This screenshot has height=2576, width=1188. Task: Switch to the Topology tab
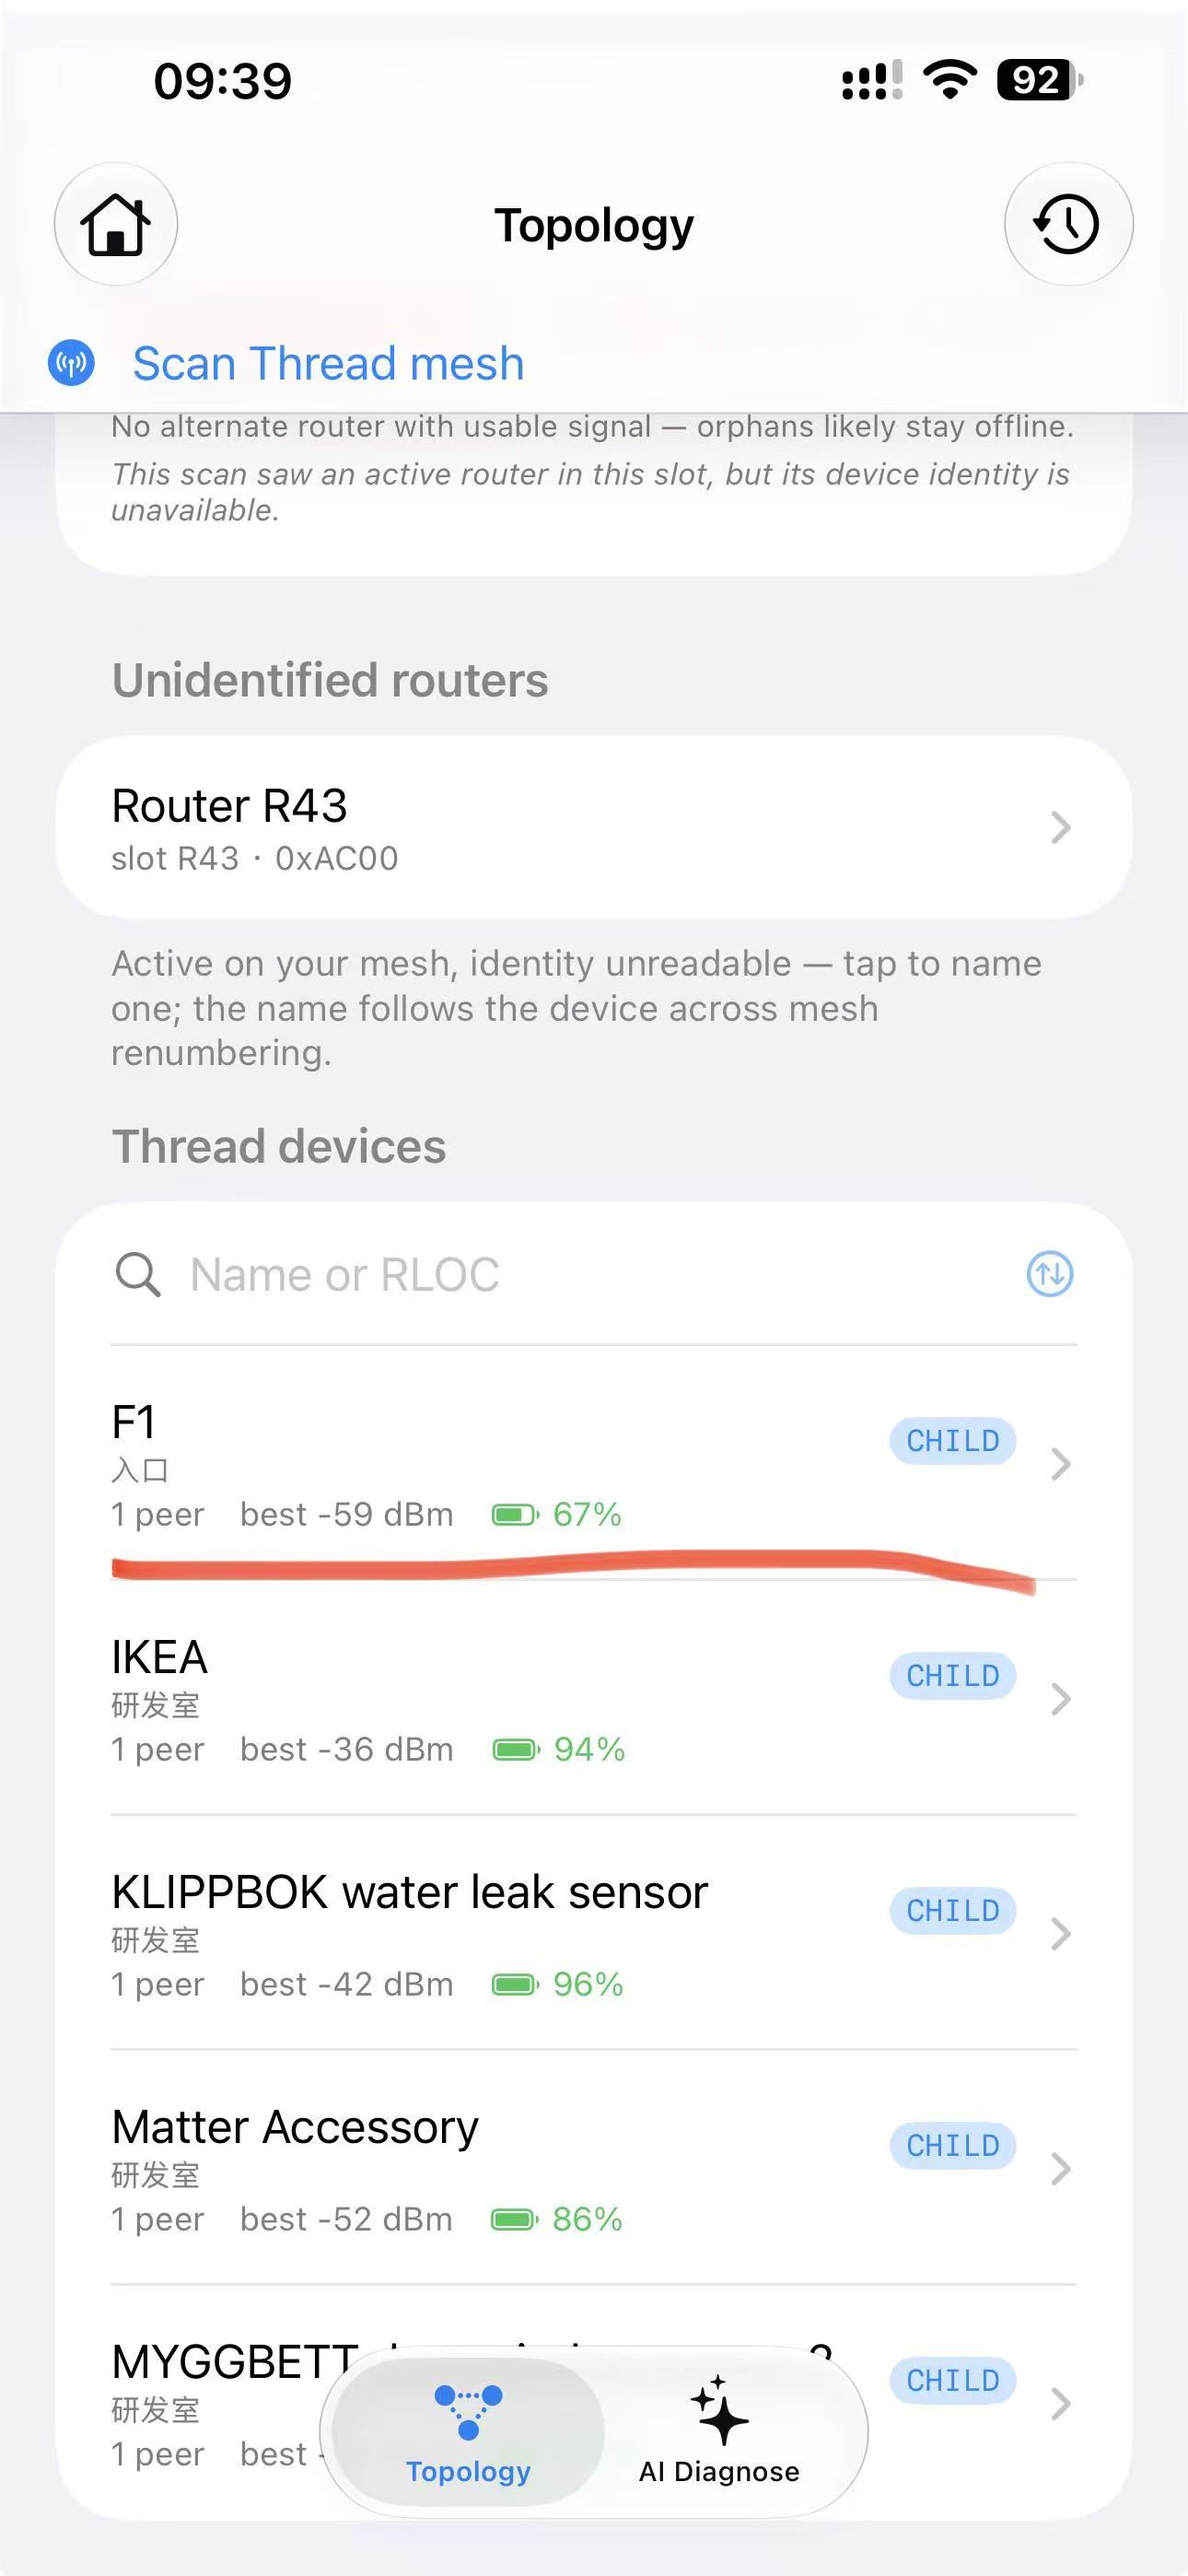tap(468, 2432)
